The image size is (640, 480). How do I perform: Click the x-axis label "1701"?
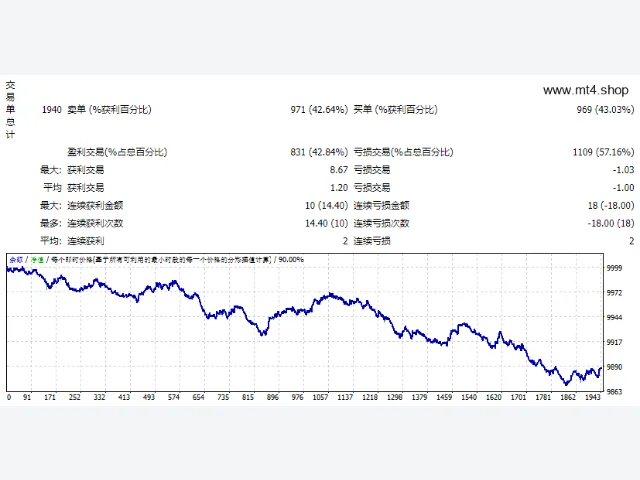tap(518, 397)
